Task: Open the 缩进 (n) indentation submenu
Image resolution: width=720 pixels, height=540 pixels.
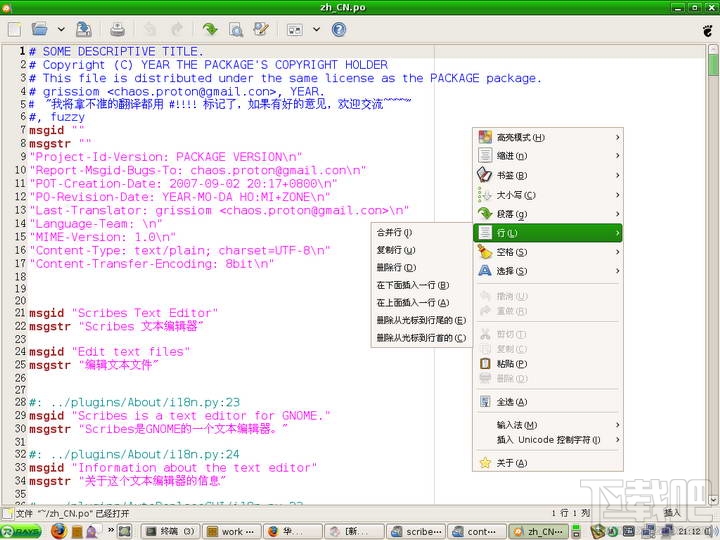Action: pos(548,156)
